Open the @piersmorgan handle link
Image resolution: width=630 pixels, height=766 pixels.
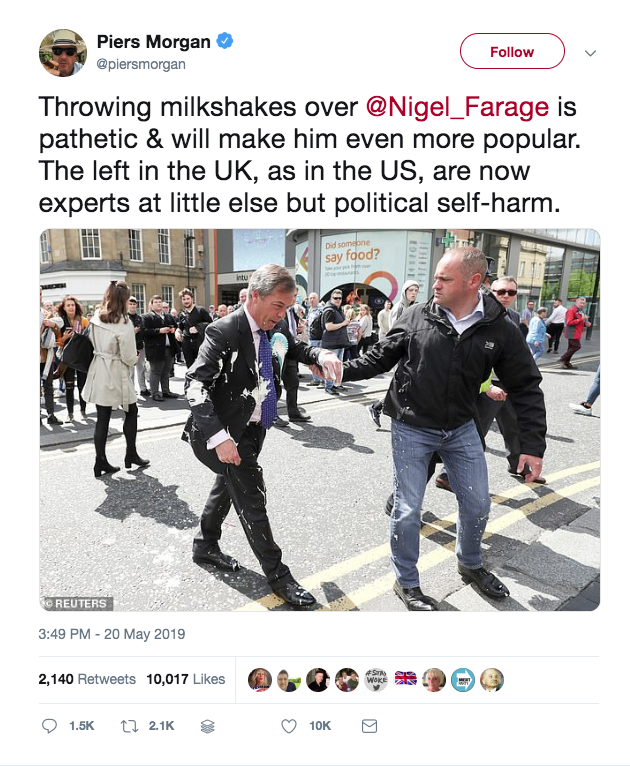(x=140, y=64)
